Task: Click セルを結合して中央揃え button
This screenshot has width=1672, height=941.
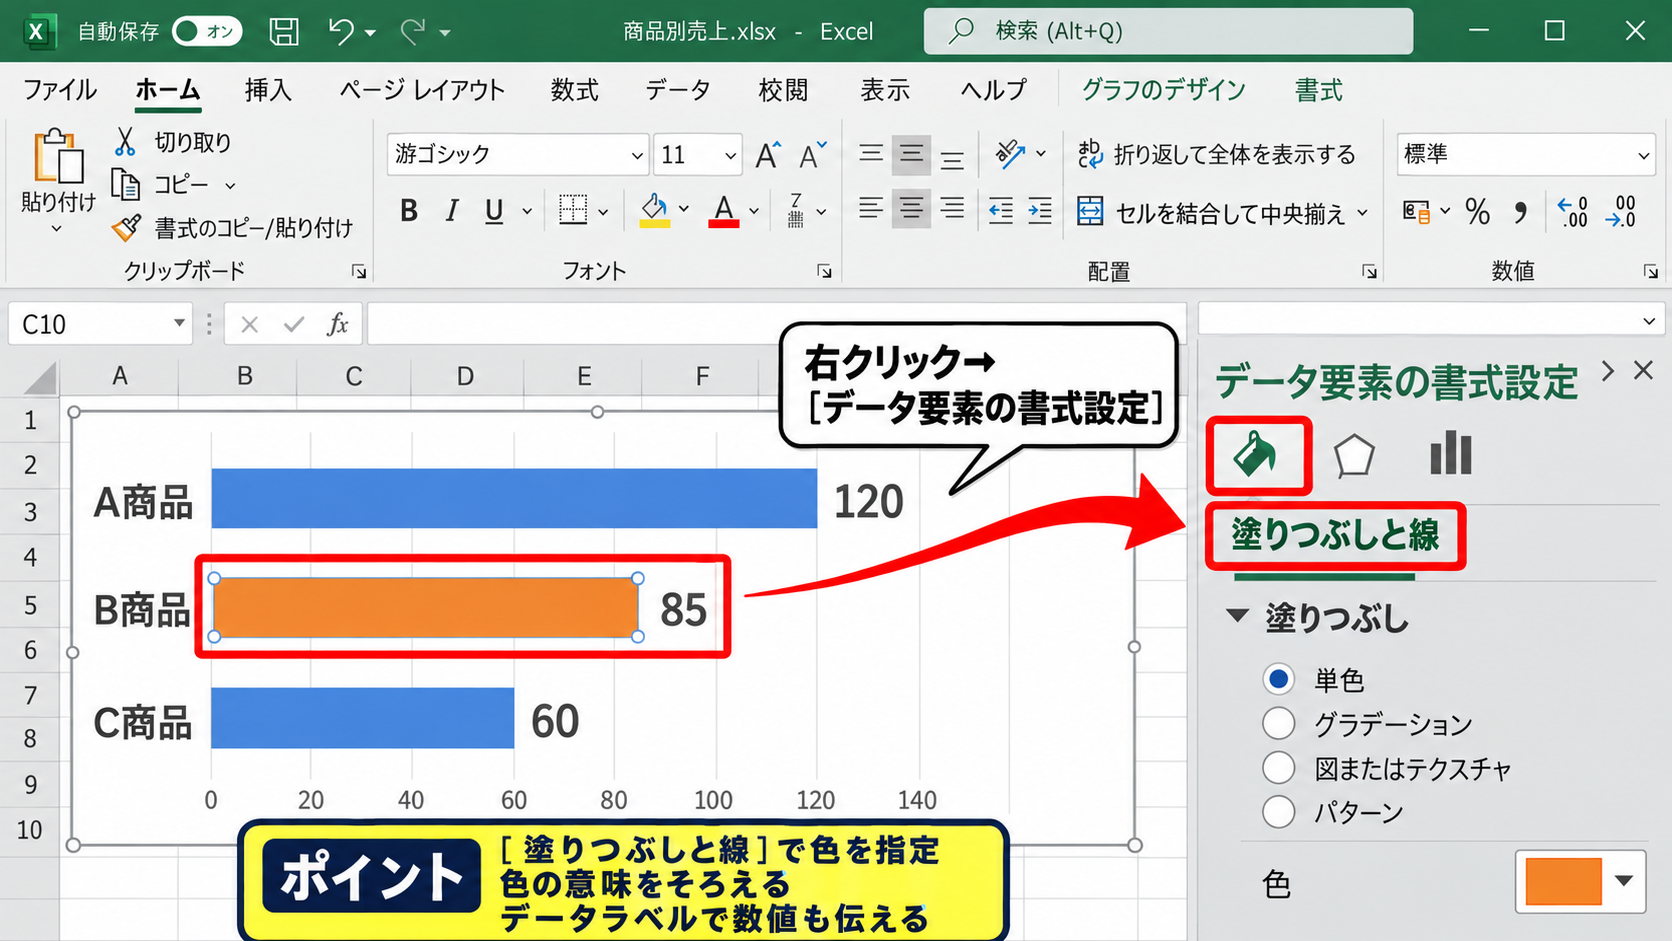Action: 1222,213
